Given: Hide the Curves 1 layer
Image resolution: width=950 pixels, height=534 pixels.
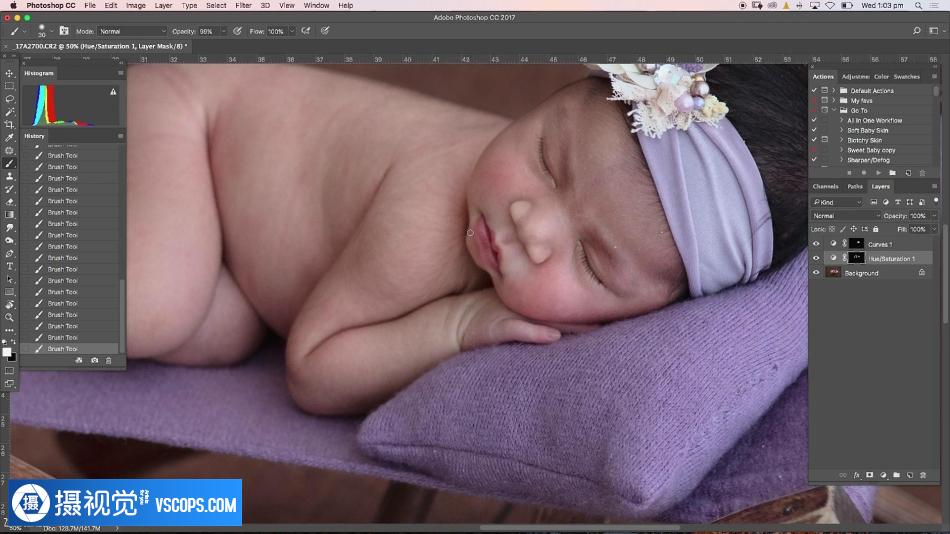Looking at the screenshot, I should [815, 244].
